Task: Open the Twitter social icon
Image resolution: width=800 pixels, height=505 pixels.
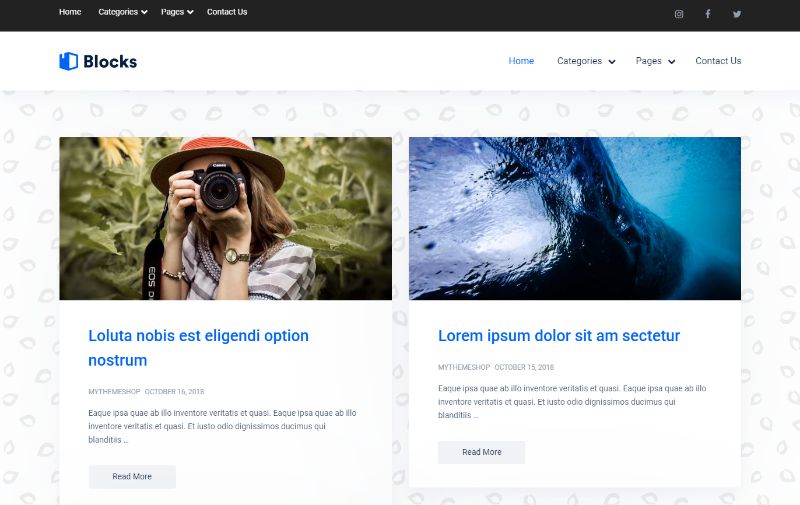Action: pyautogui.click(x=737, y=14)
